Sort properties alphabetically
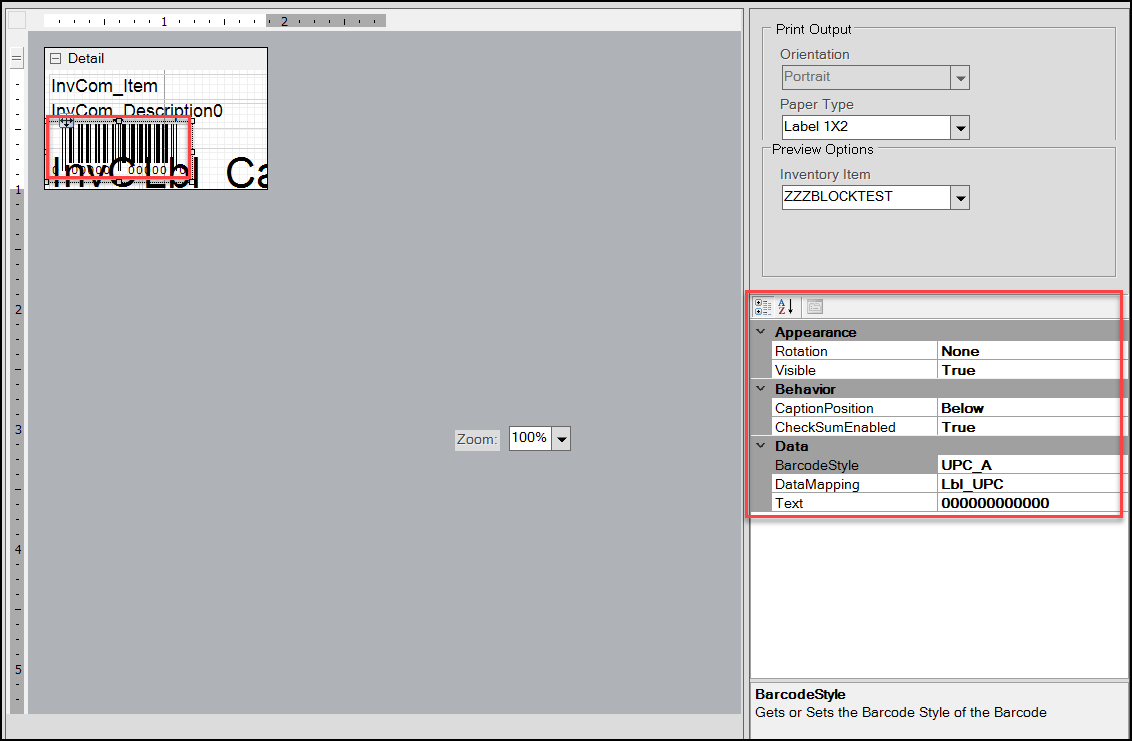 click(785, 307)
